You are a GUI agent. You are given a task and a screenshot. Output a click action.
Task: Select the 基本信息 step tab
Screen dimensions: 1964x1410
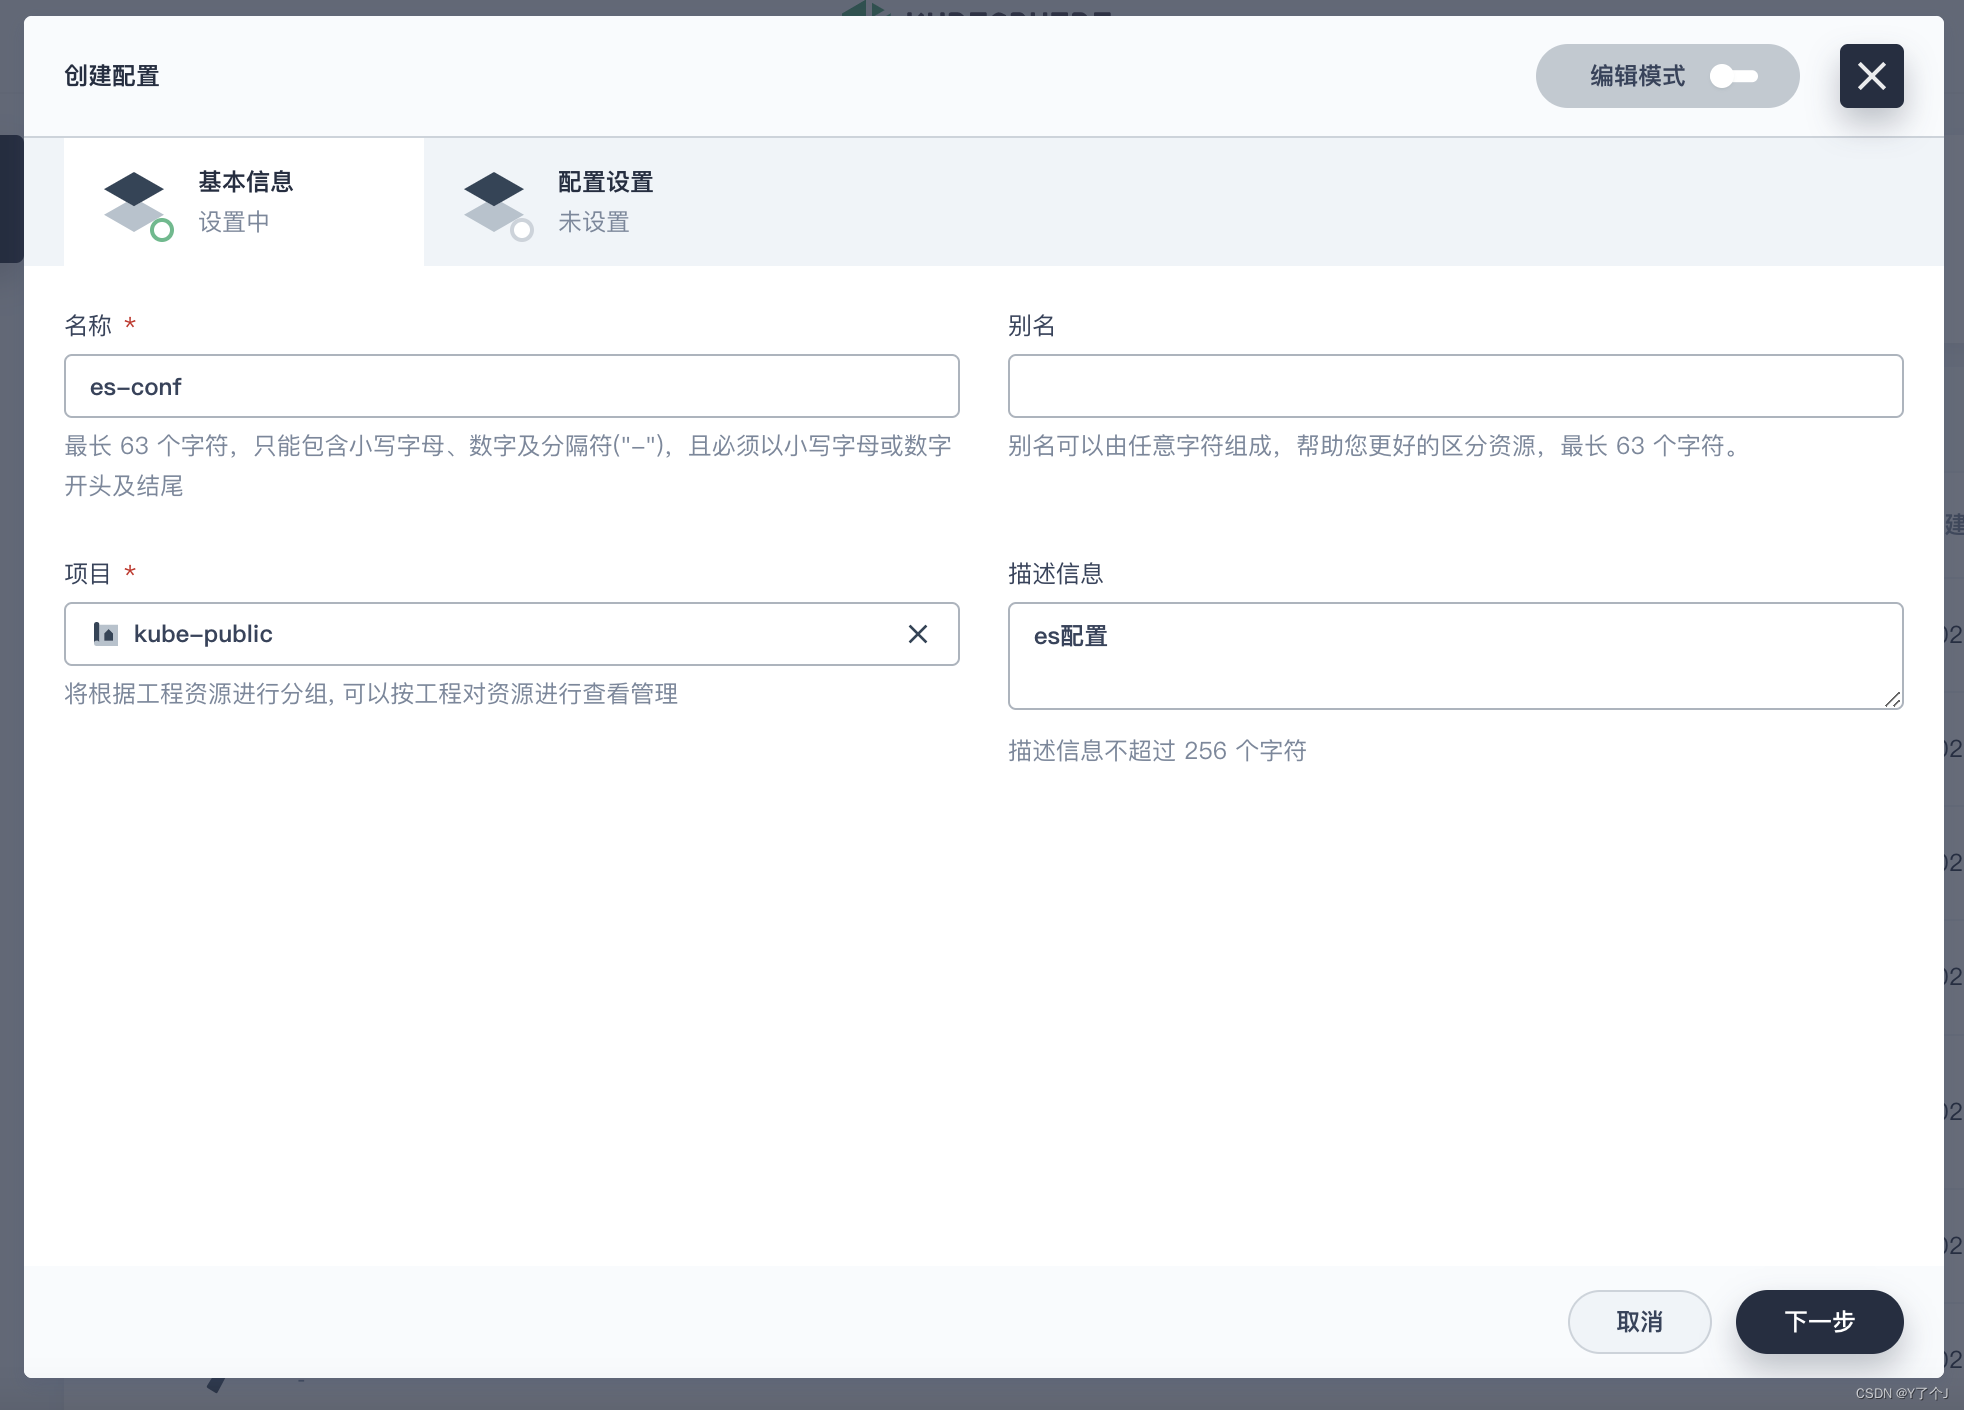(244, 201)
